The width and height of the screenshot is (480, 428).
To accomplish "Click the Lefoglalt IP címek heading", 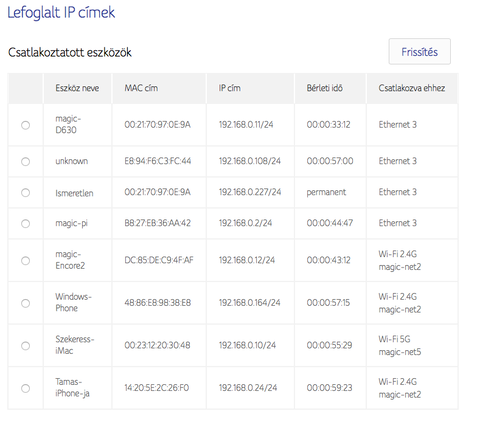I will [61, 13].
